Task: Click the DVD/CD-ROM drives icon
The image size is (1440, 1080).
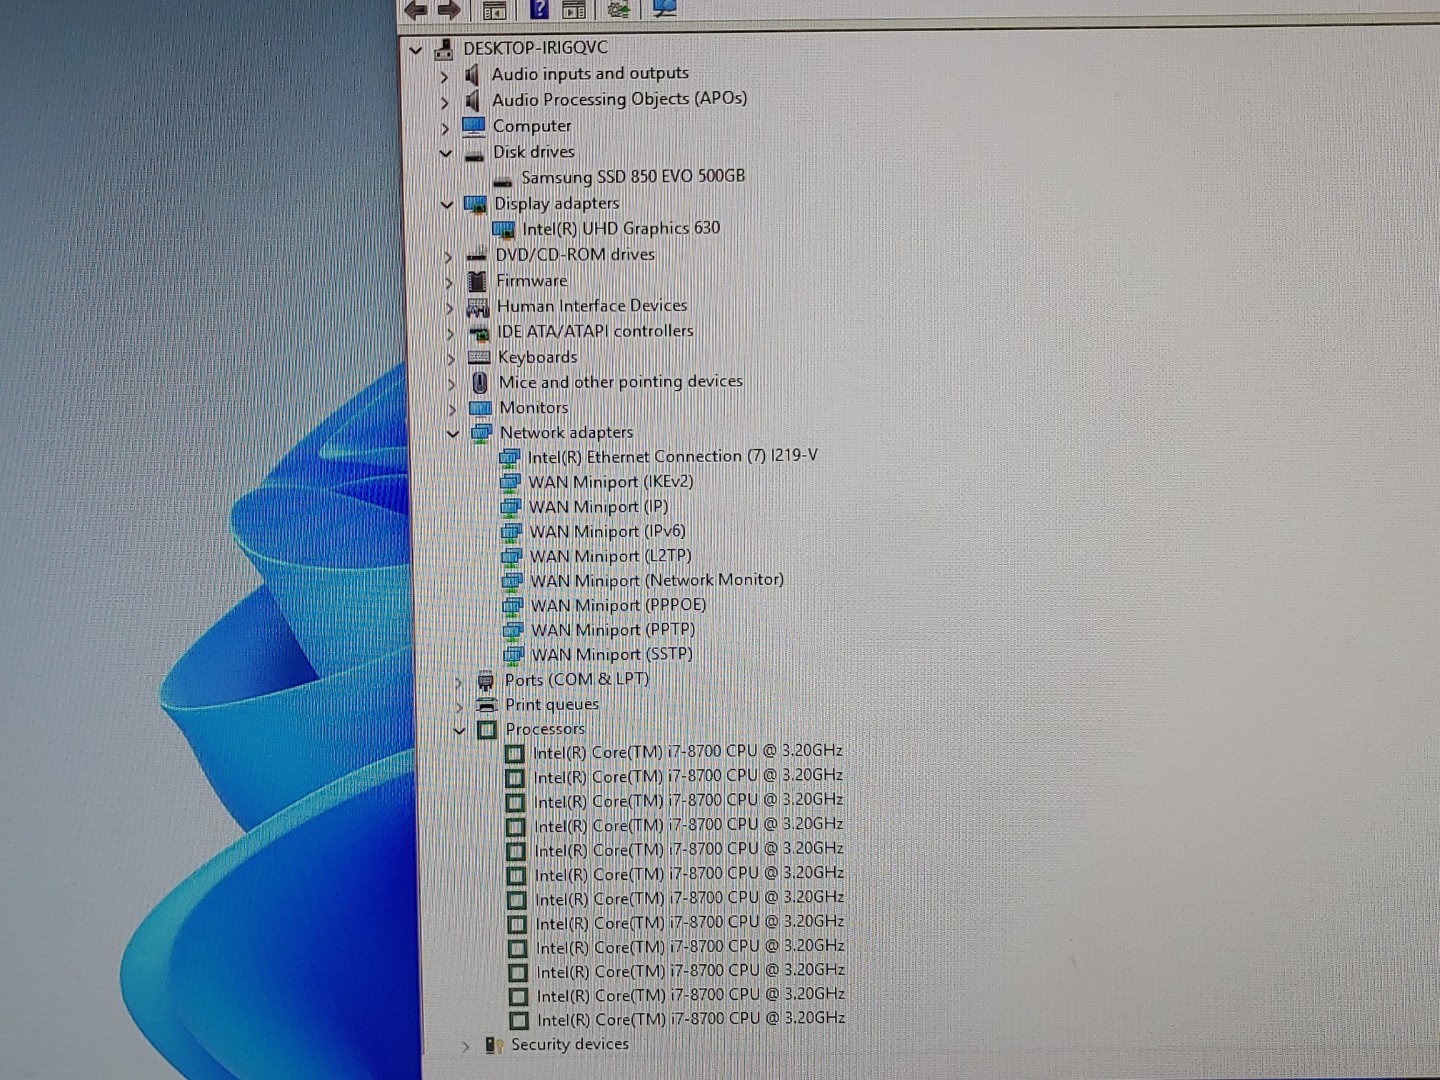Action: tap(476, 256)
